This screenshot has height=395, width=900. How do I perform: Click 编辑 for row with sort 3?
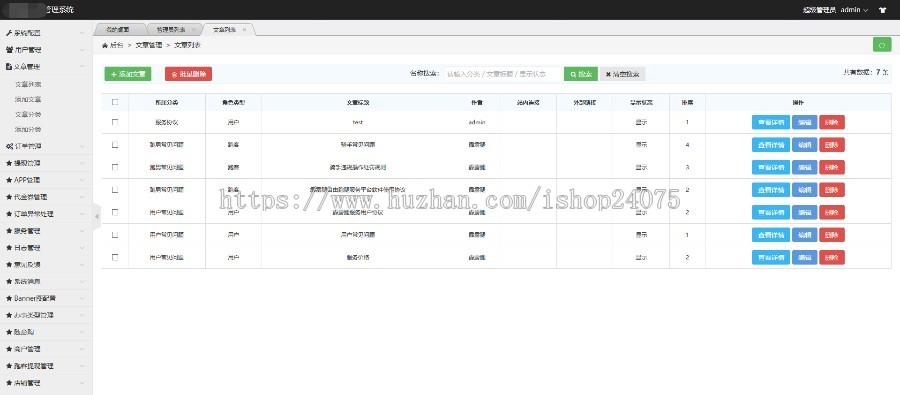click(x=805, y=167)
